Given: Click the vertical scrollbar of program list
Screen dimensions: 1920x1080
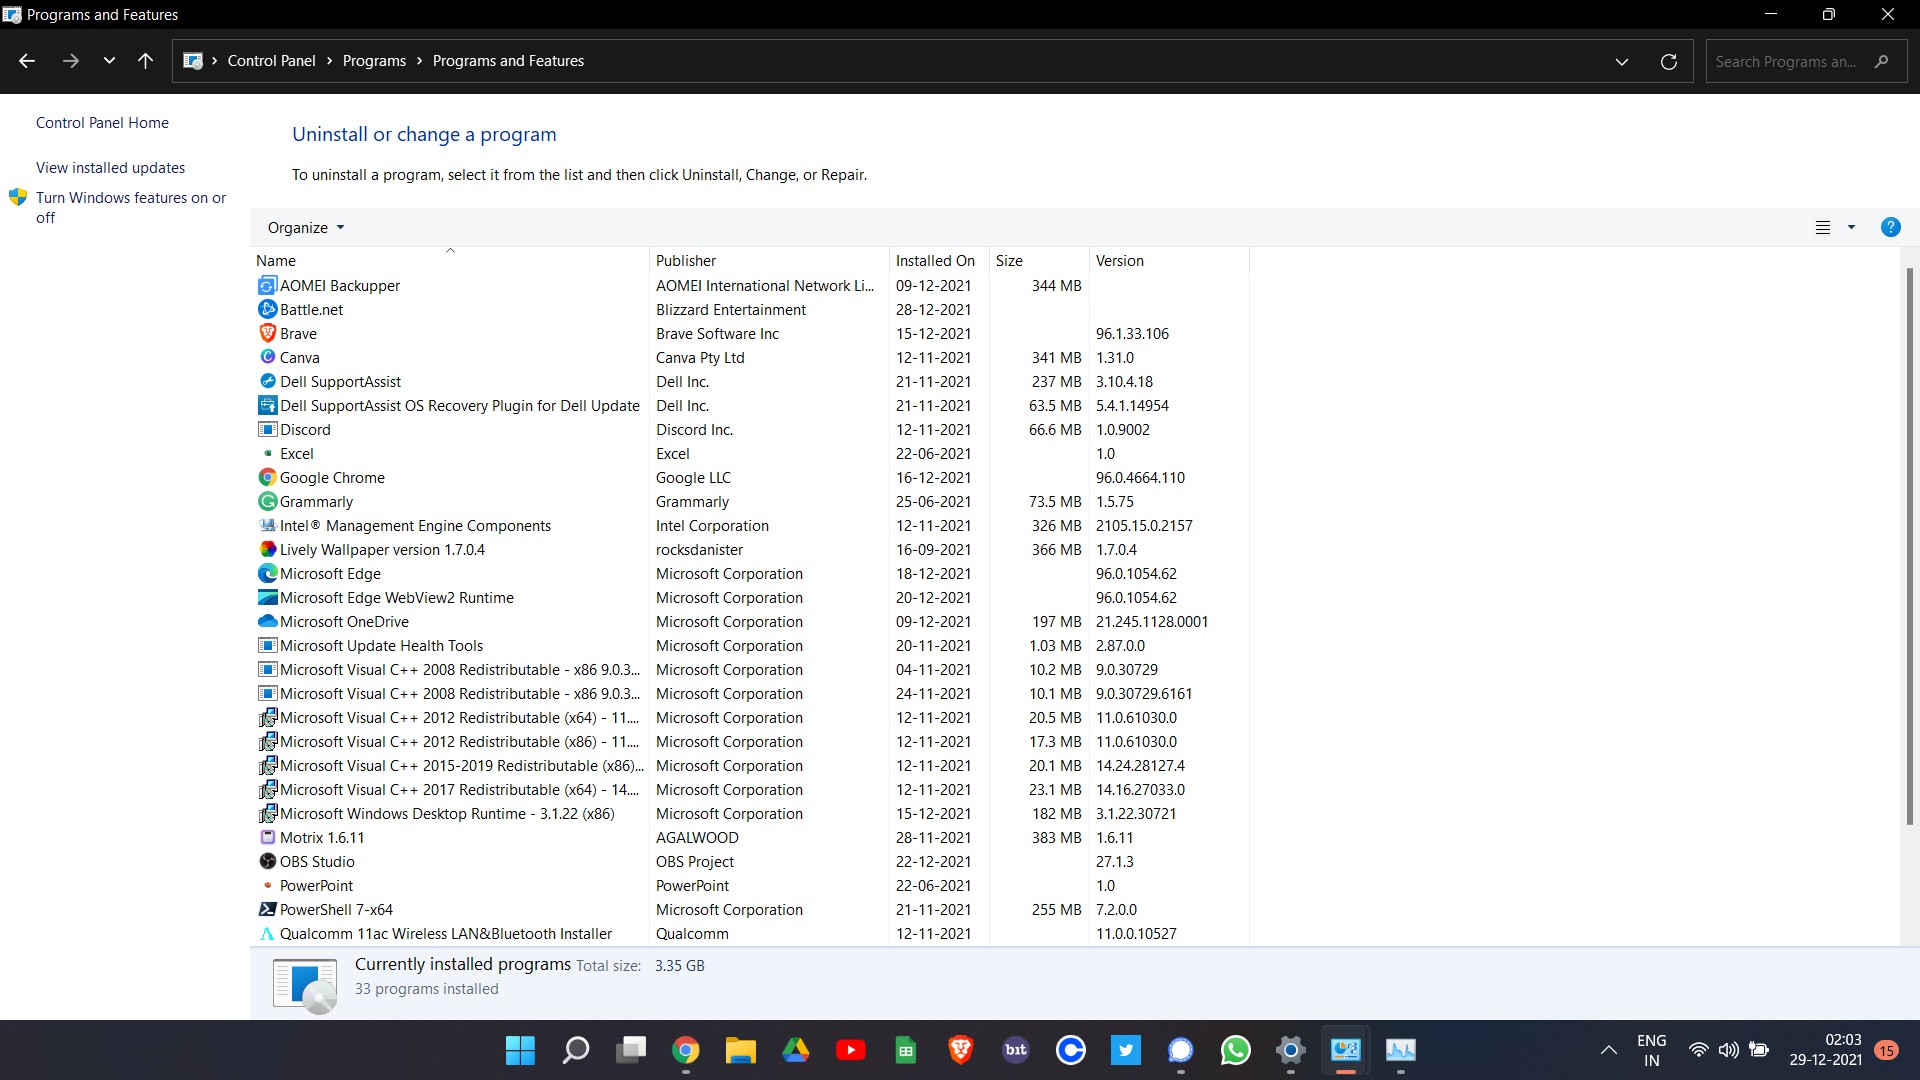Looking at the screenshot, I should tap(1909, 546).
